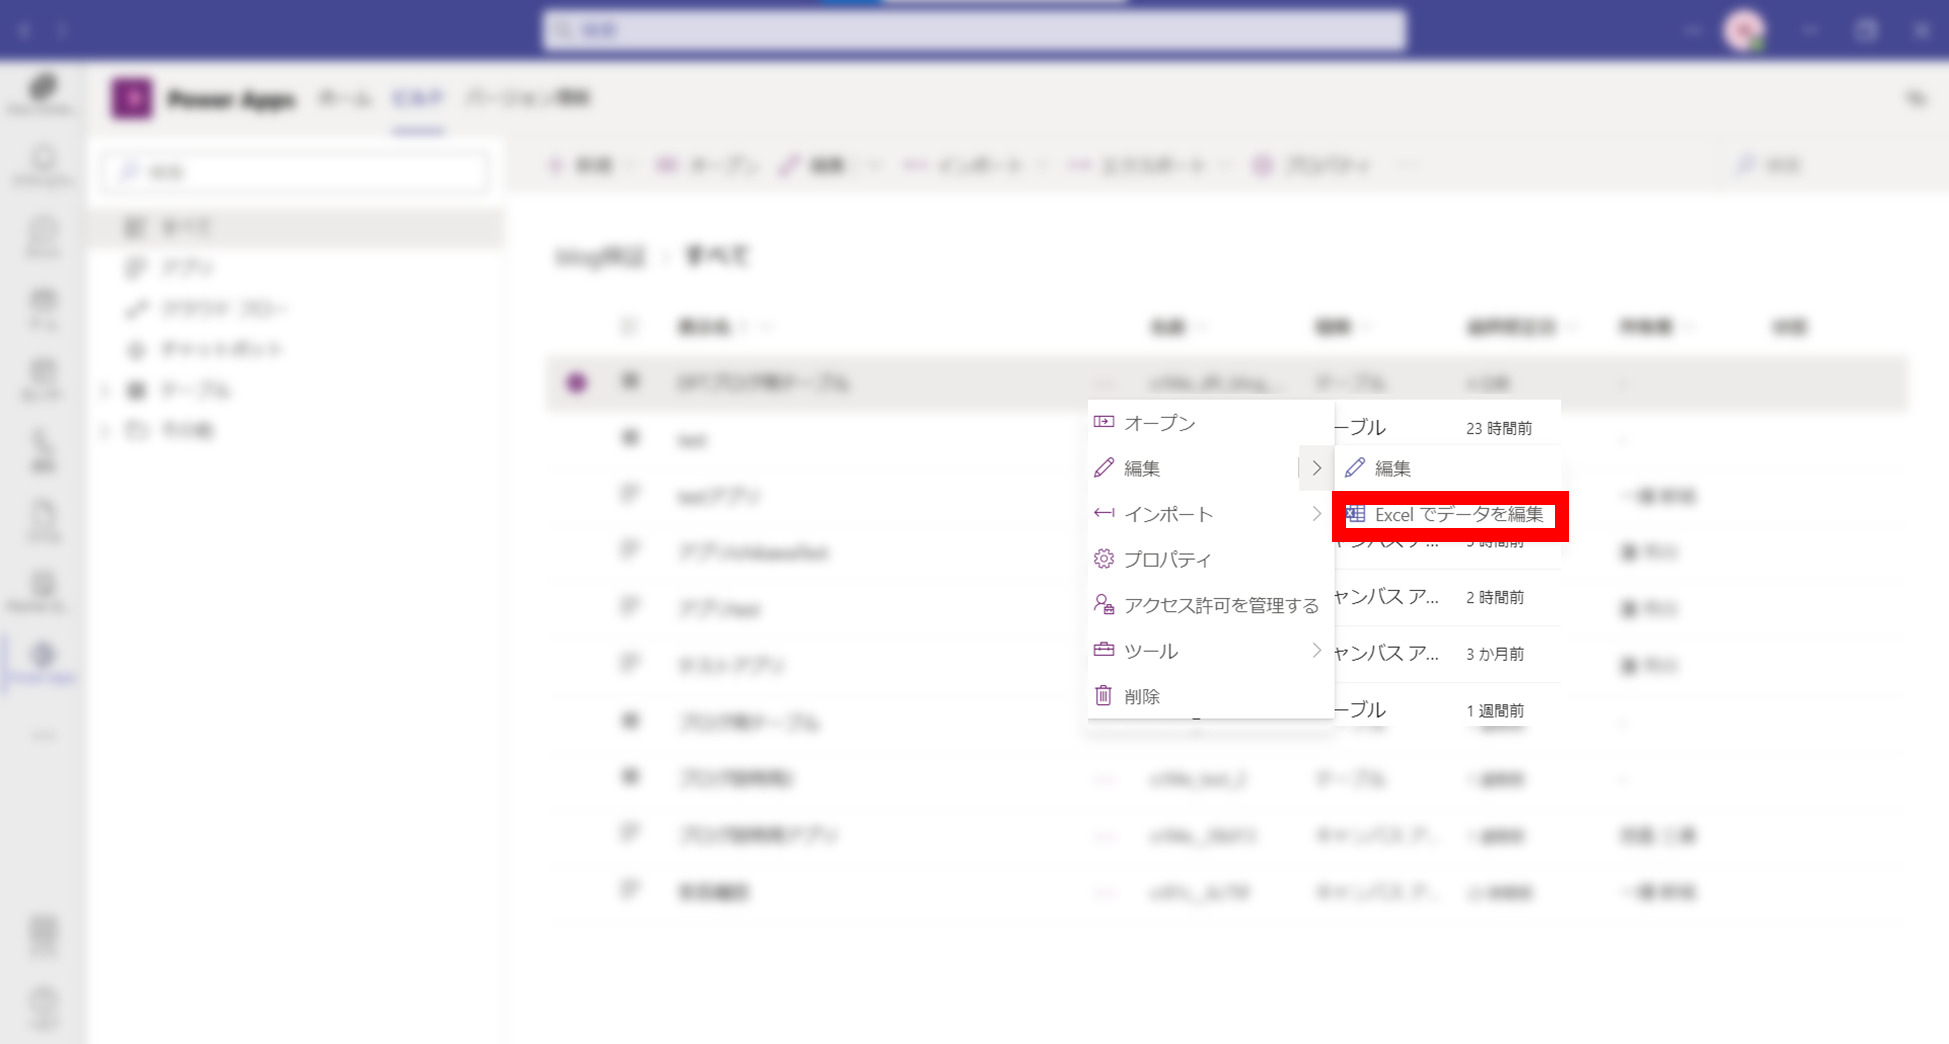Select Excel でデータを編集 in the submenu

coord(1458,515)
